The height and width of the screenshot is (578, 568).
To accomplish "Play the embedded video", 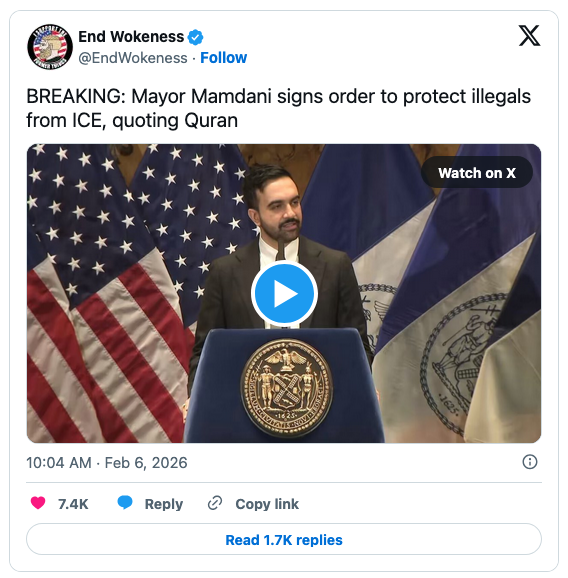I will tap(284, 294).
